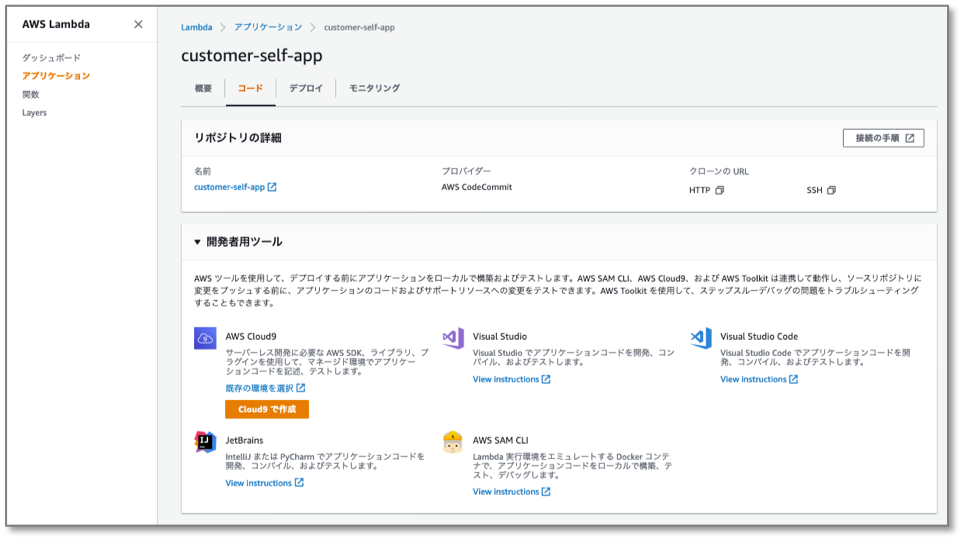Switch to the モニタリング tab

(374, 88)
